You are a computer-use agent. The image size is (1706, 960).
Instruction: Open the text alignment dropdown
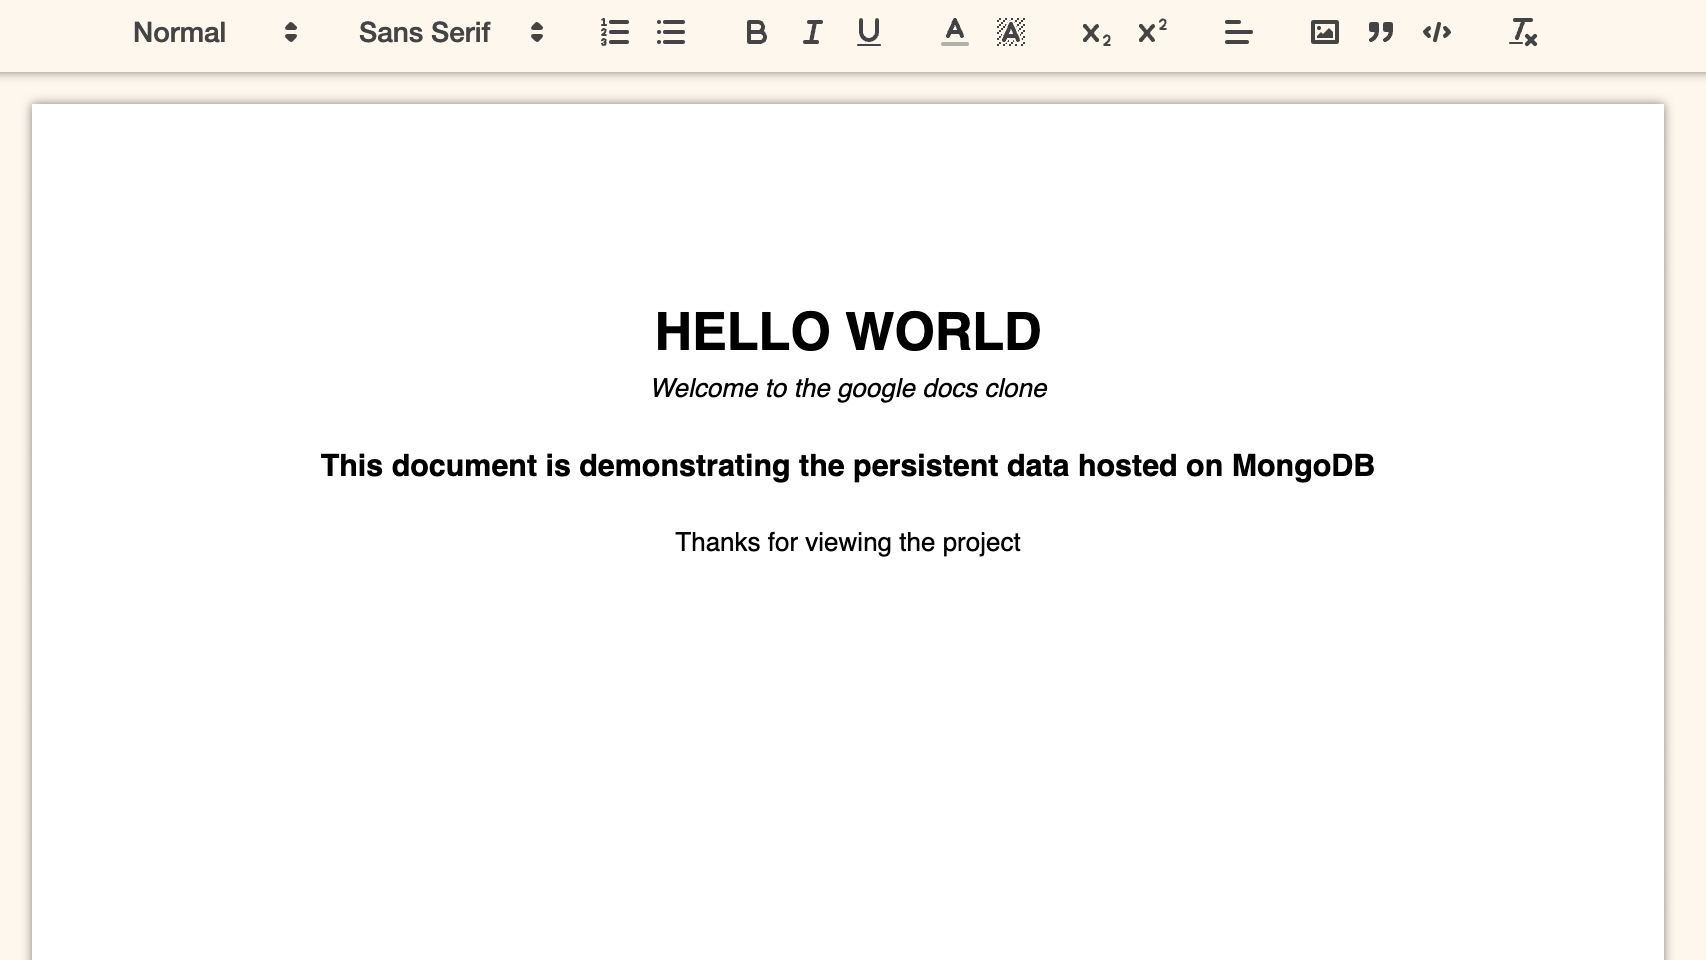click(x=1239, y=33)
